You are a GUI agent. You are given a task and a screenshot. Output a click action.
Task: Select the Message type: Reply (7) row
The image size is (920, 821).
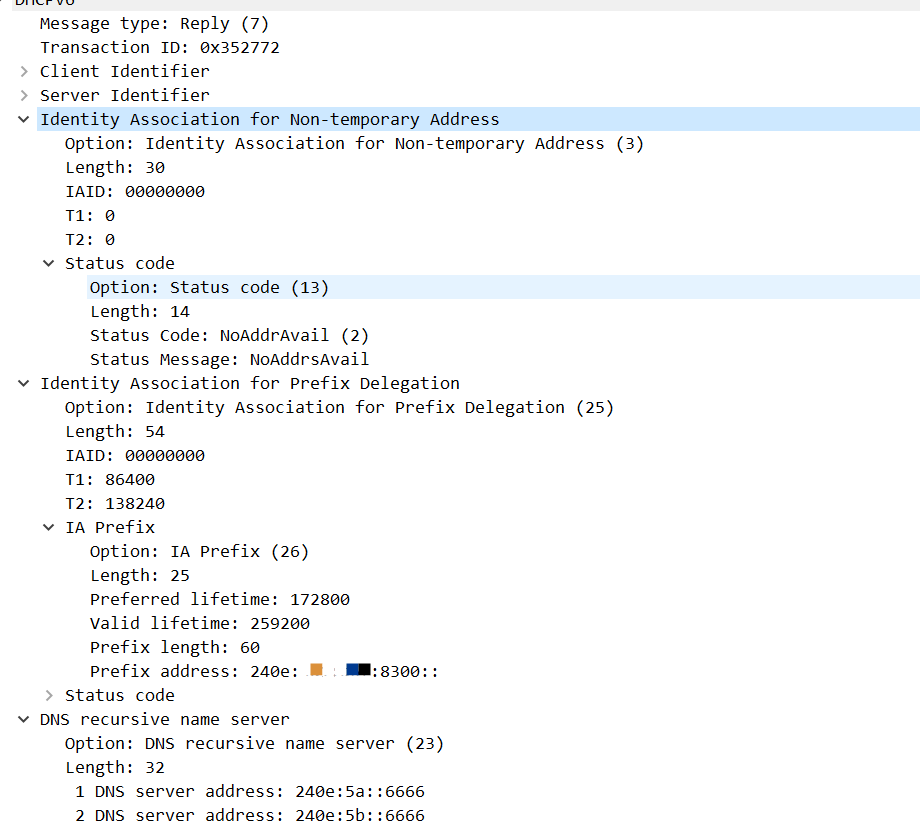[154, 23]
